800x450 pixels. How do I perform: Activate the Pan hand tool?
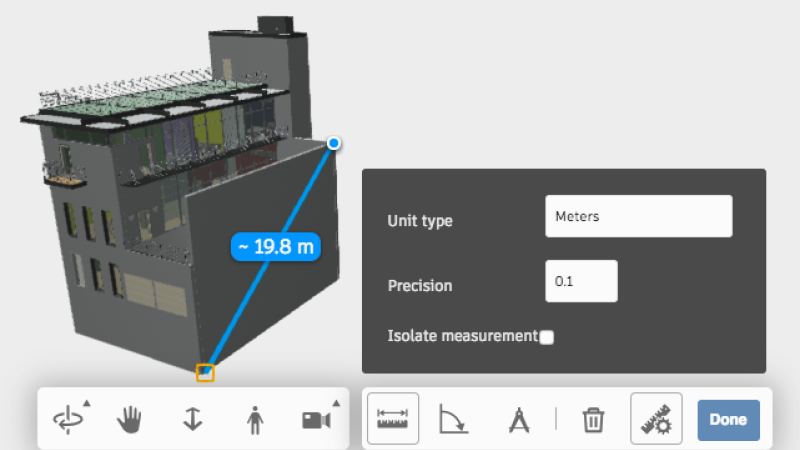point(130,419)
